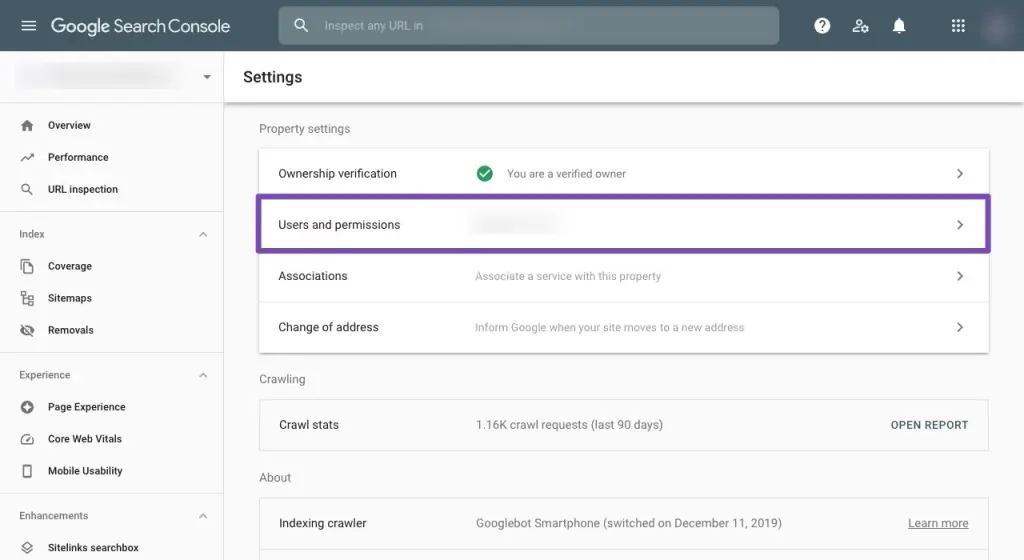Open the account profile avatar
The height and width of the screenshot is (560, 1024).
(997, 26)
